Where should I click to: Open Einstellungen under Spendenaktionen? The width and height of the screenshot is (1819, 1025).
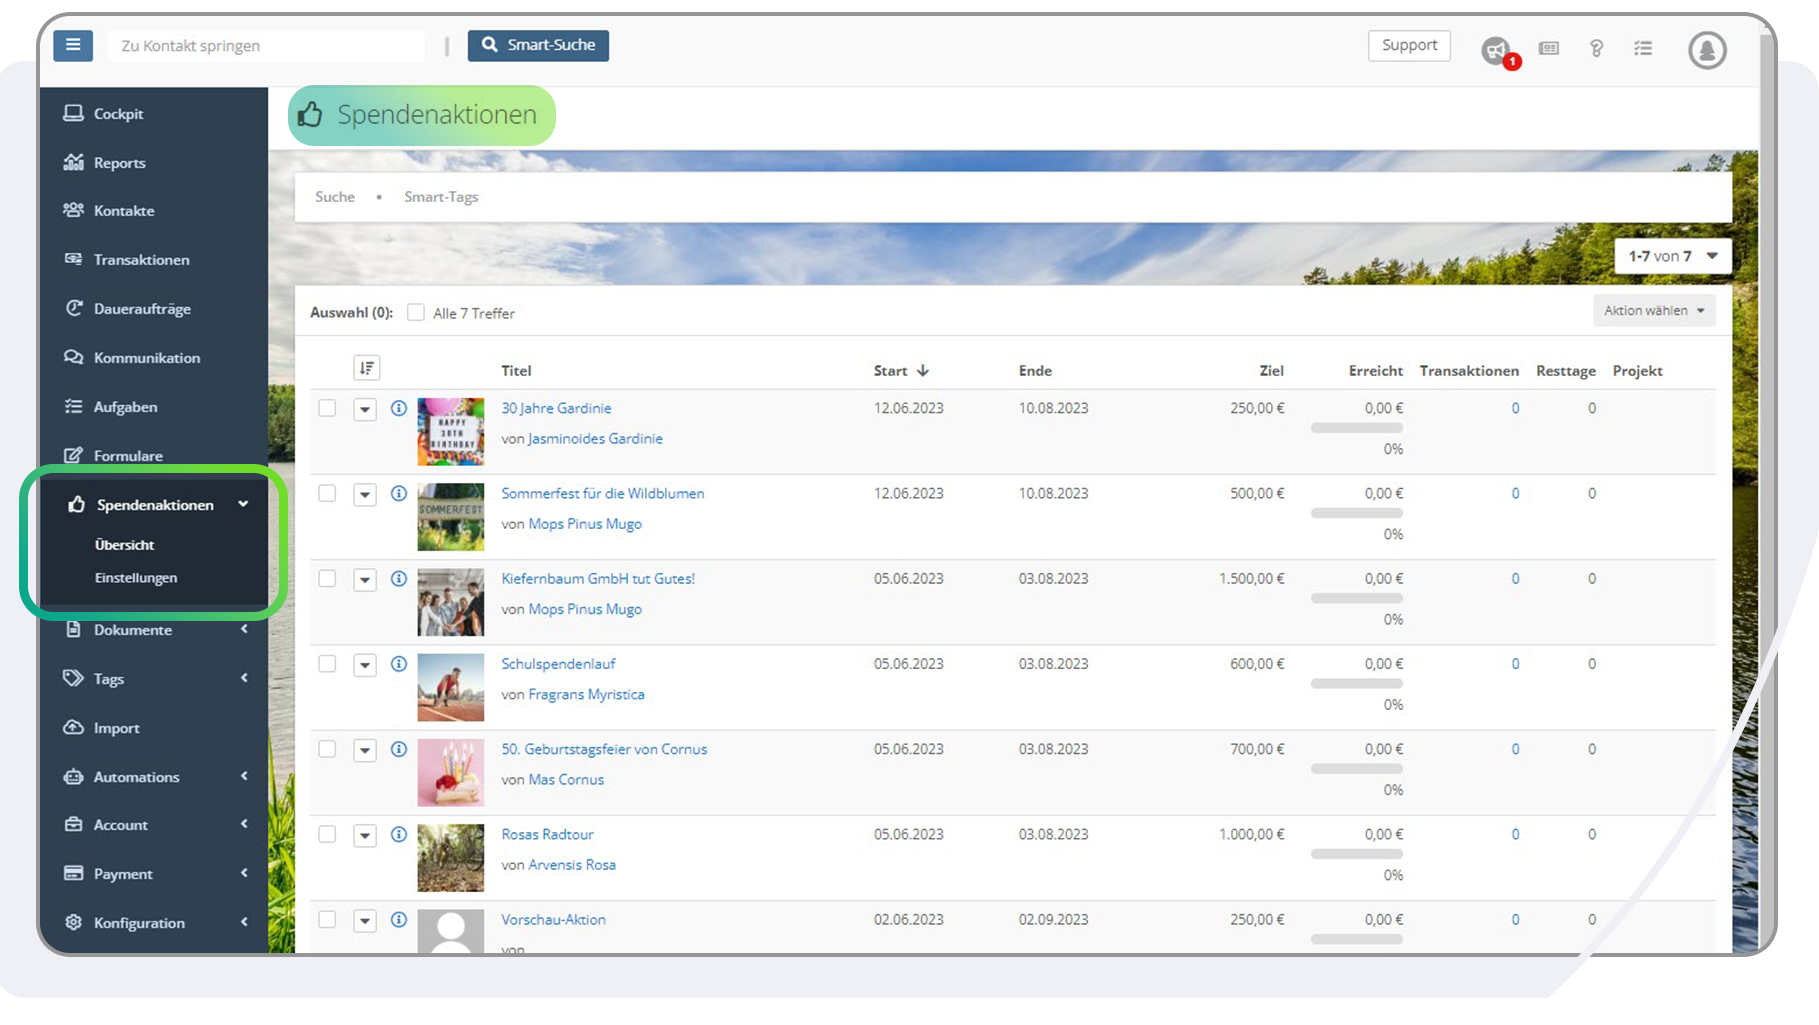(136, 577)
